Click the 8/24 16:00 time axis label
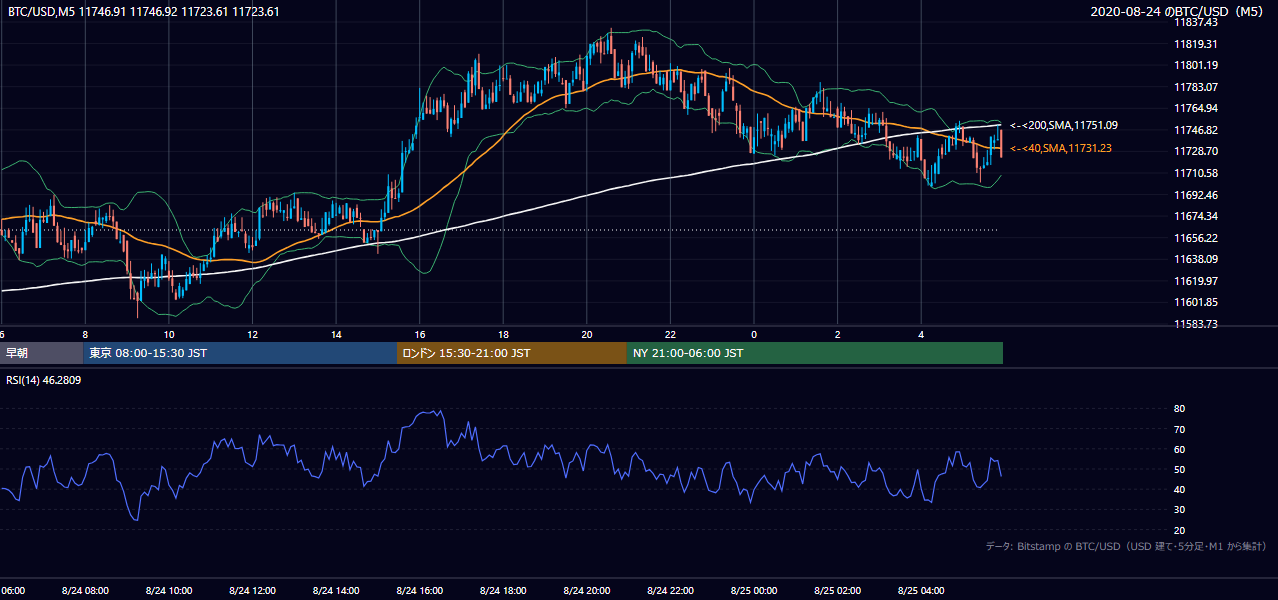This screenshot has height=600, width=1278. pyautogui.click(x=420, y=590)
